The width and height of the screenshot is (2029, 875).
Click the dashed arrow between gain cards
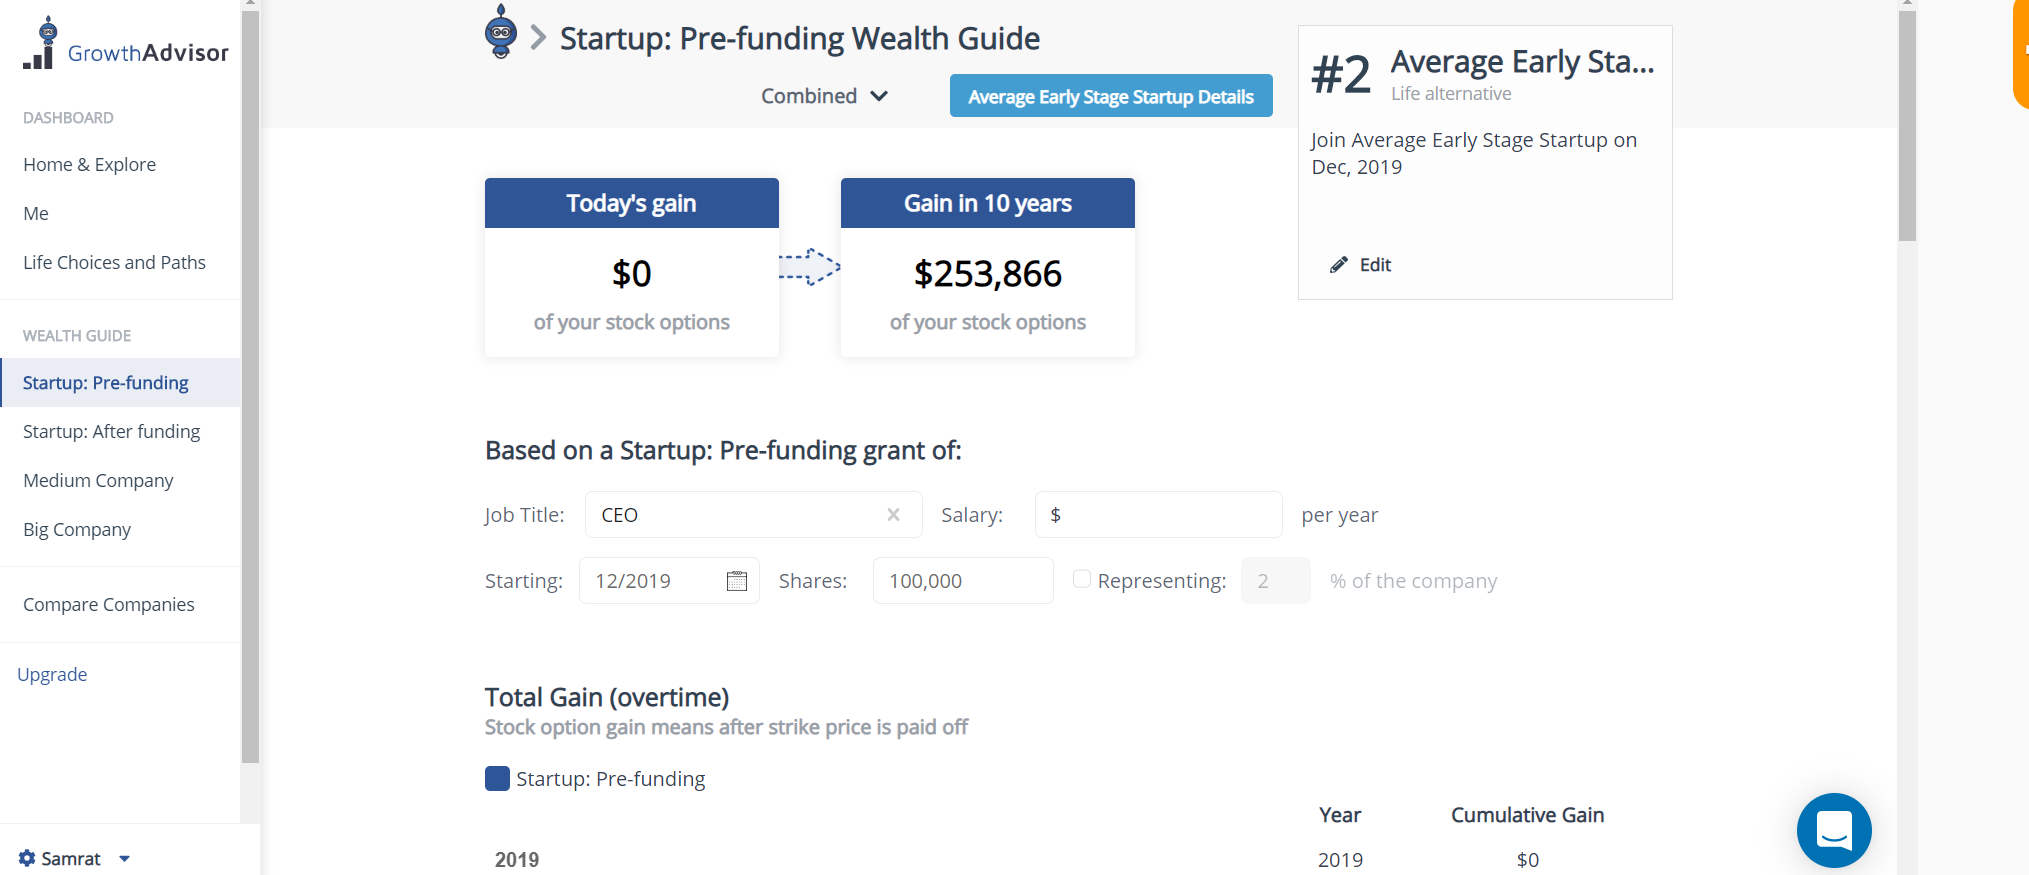(x=809, y=267)
